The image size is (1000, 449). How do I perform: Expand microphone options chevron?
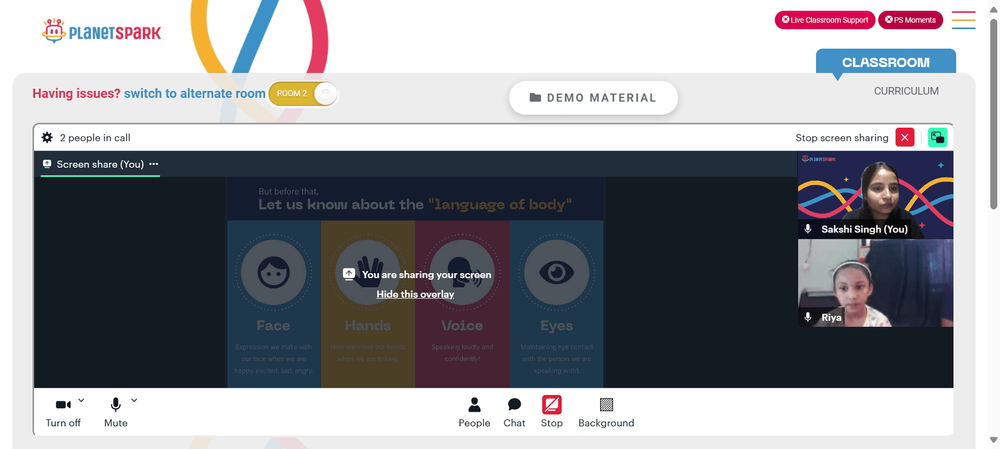point(134,401)
